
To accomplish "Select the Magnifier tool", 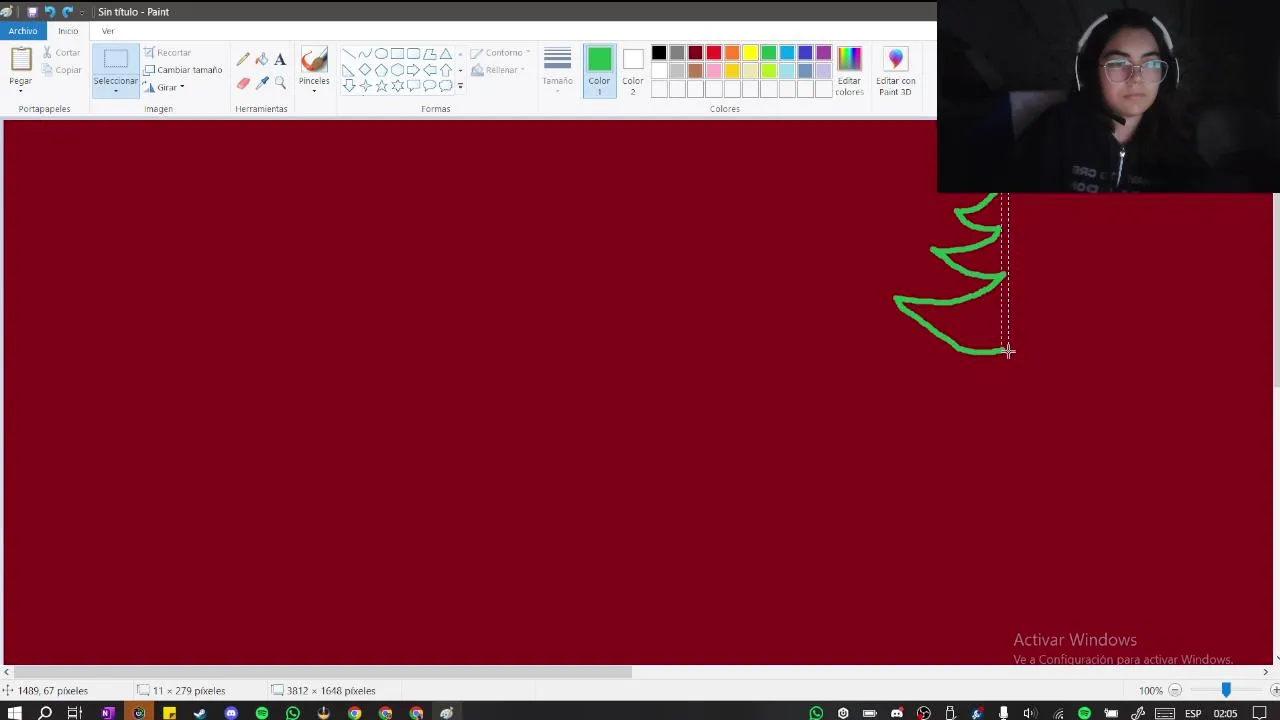I will [x=280, y=83].
